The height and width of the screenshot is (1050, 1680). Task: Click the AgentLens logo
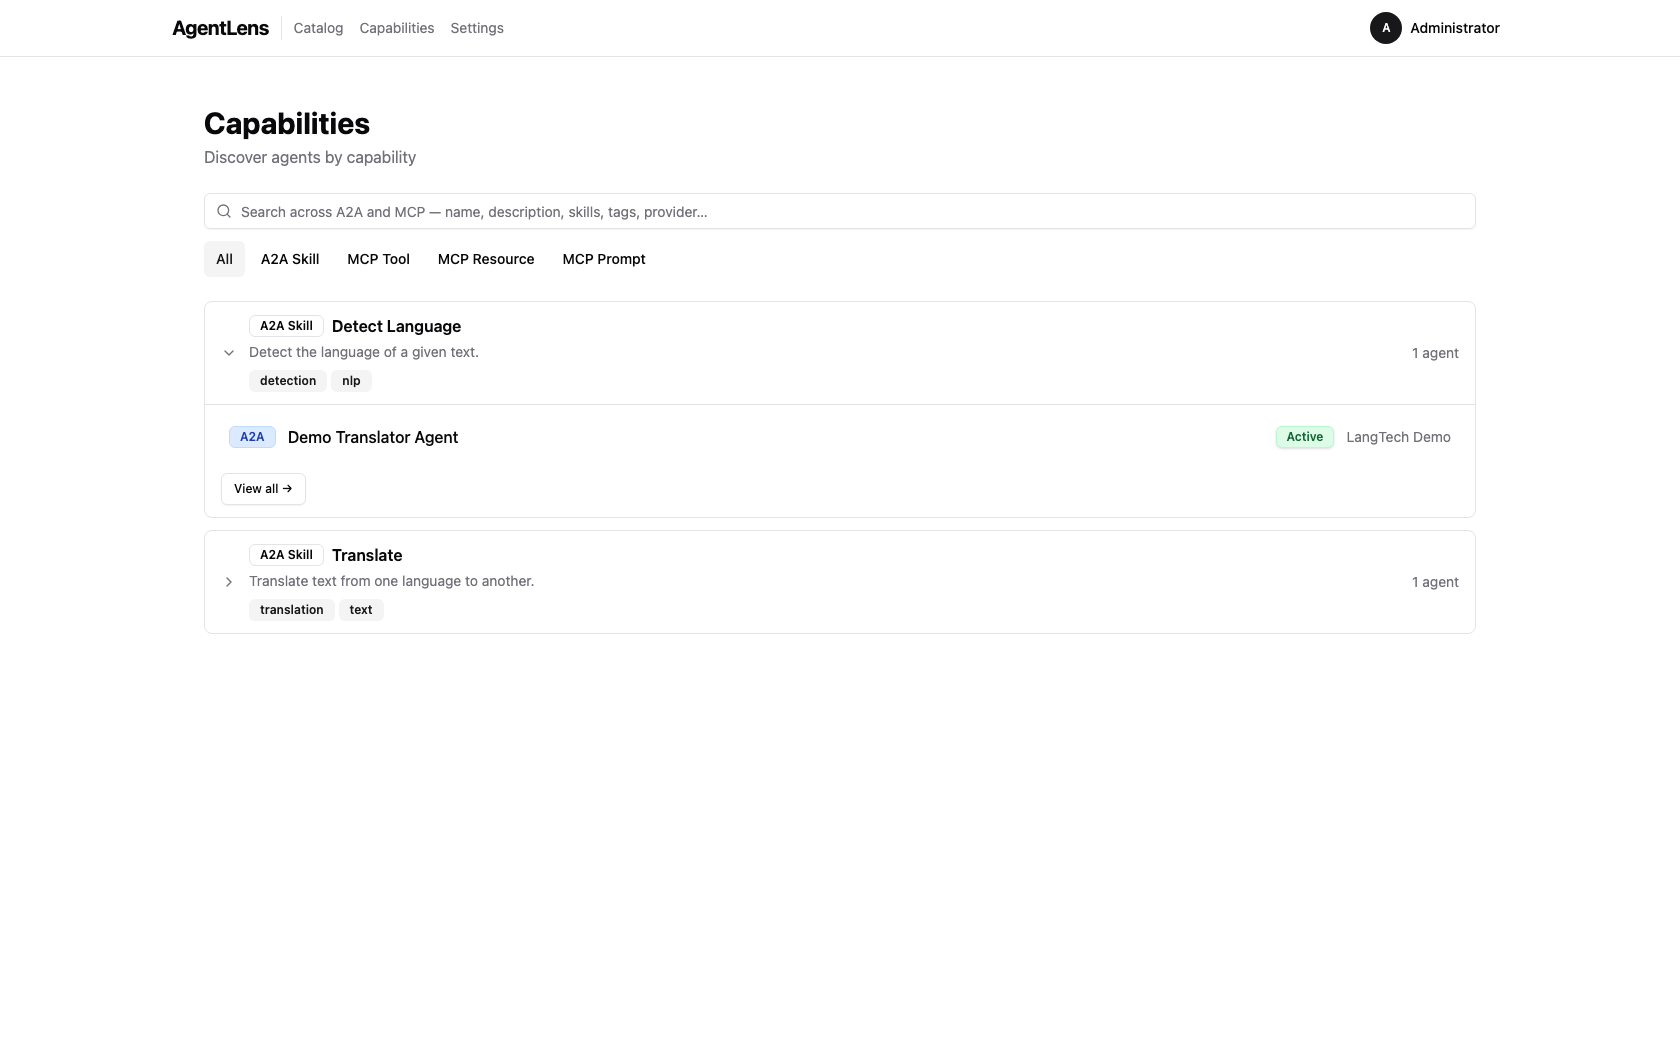(220, 28)
